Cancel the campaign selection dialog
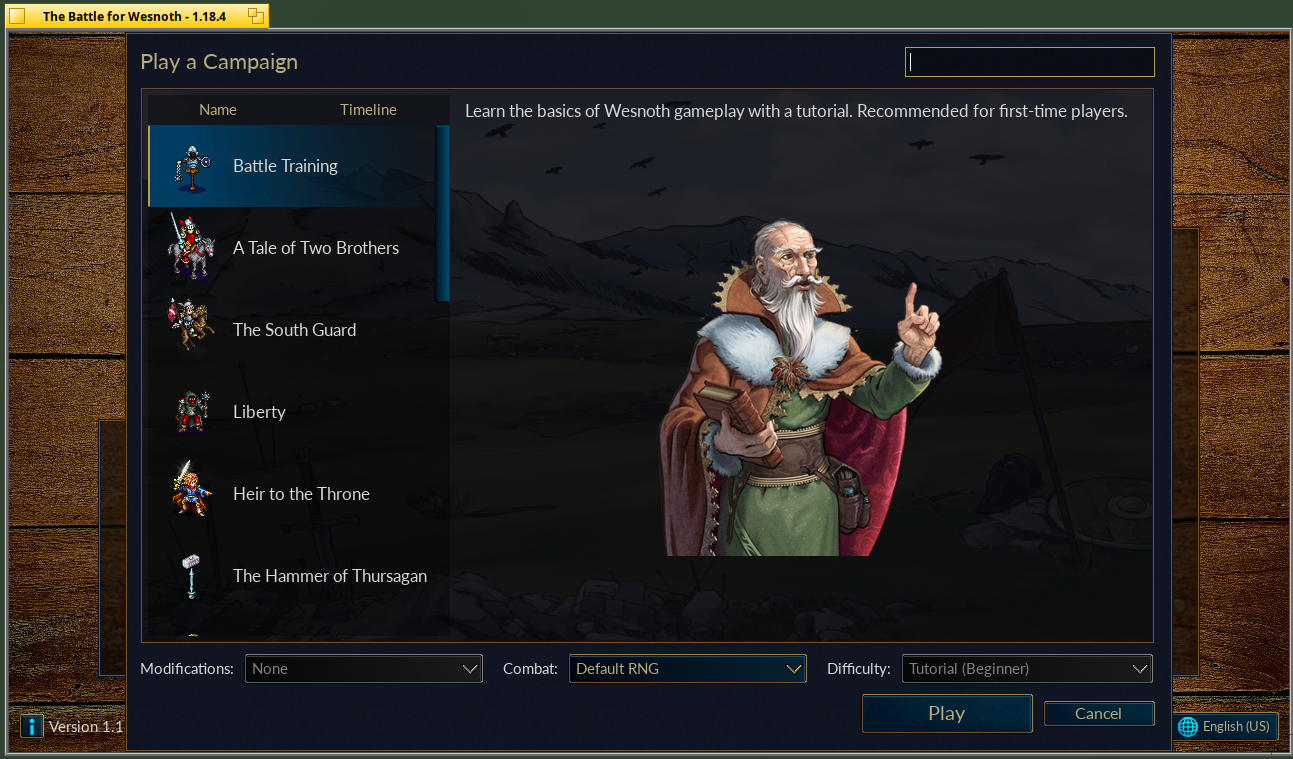Viewport: 1293px width, 759px height. click(1099, 714)
